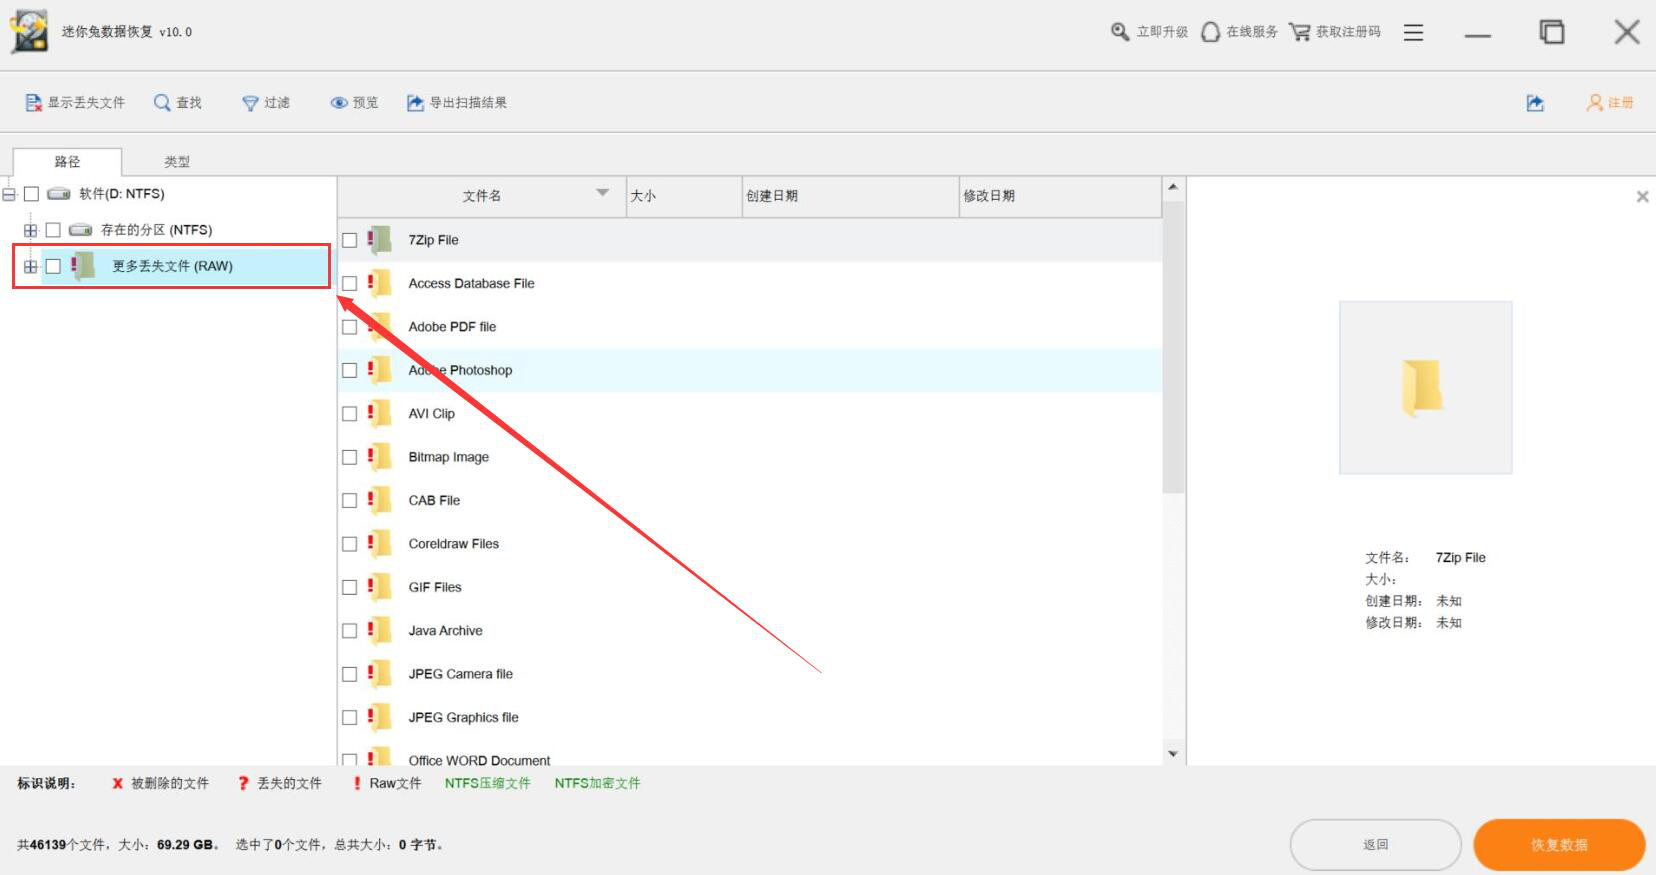Click the Raw文件 legend label
Viewport: 1656px width, 875px height.
coord(395,783)
